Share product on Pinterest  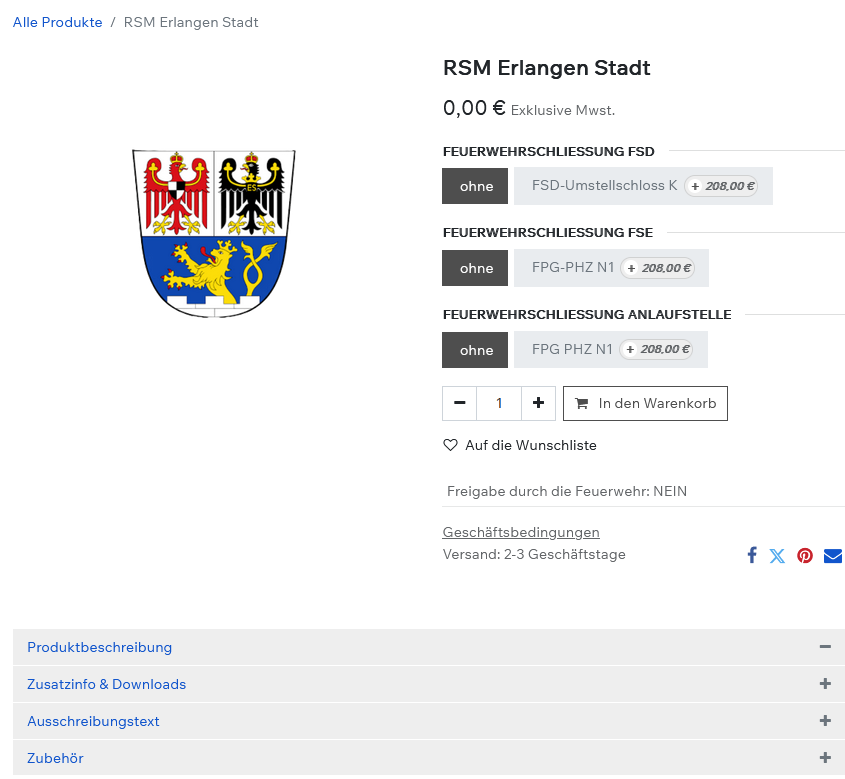805,556
